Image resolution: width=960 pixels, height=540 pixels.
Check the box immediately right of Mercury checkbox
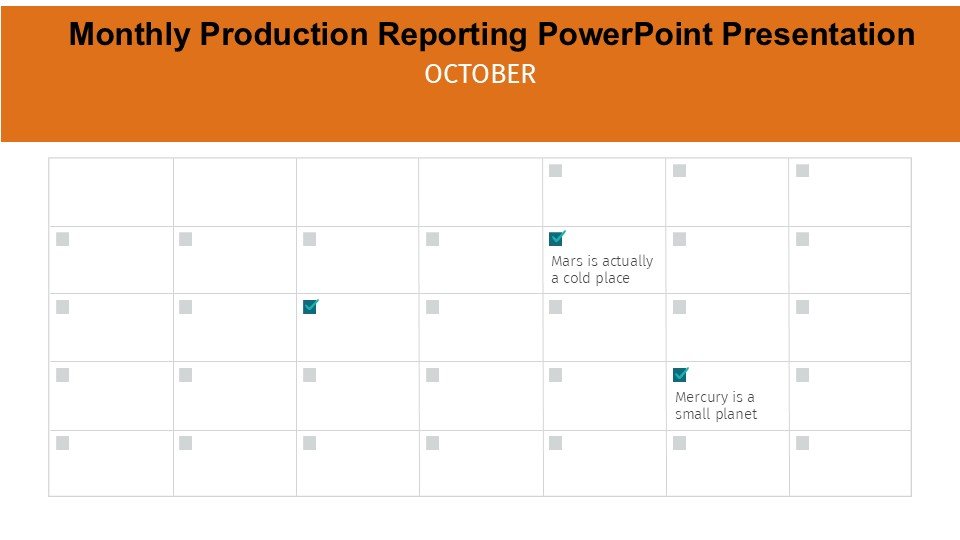click(x=803, y=375)
